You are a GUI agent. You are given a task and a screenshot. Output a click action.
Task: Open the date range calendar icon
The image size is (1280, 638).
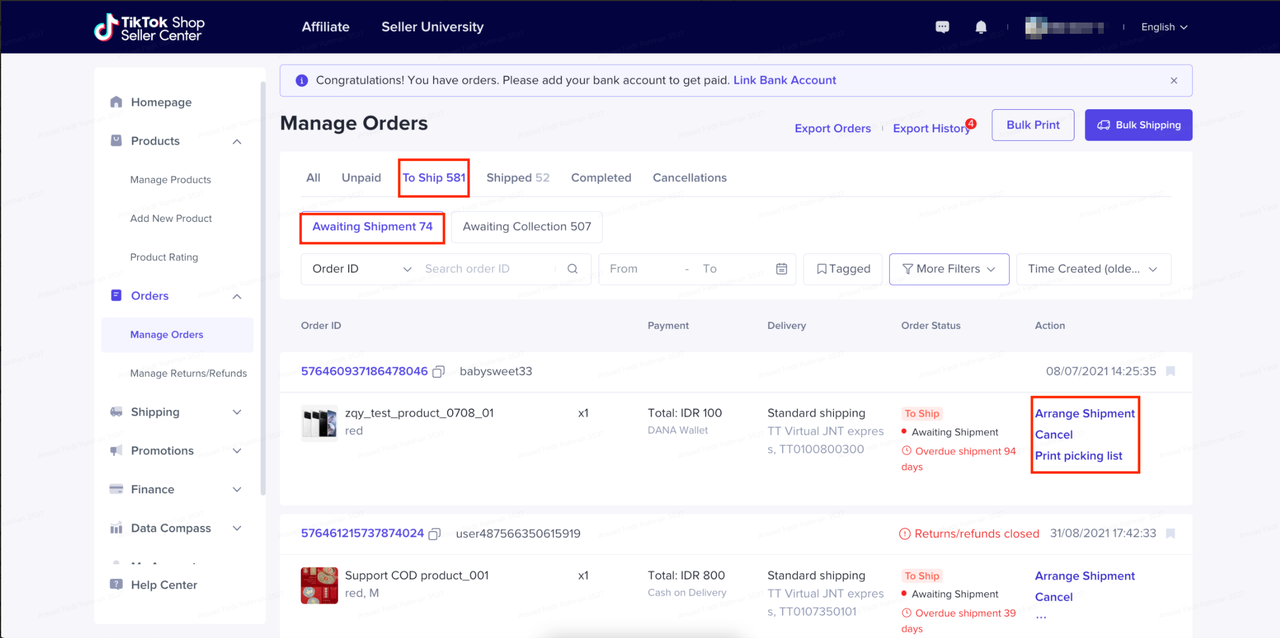point(782,269)
